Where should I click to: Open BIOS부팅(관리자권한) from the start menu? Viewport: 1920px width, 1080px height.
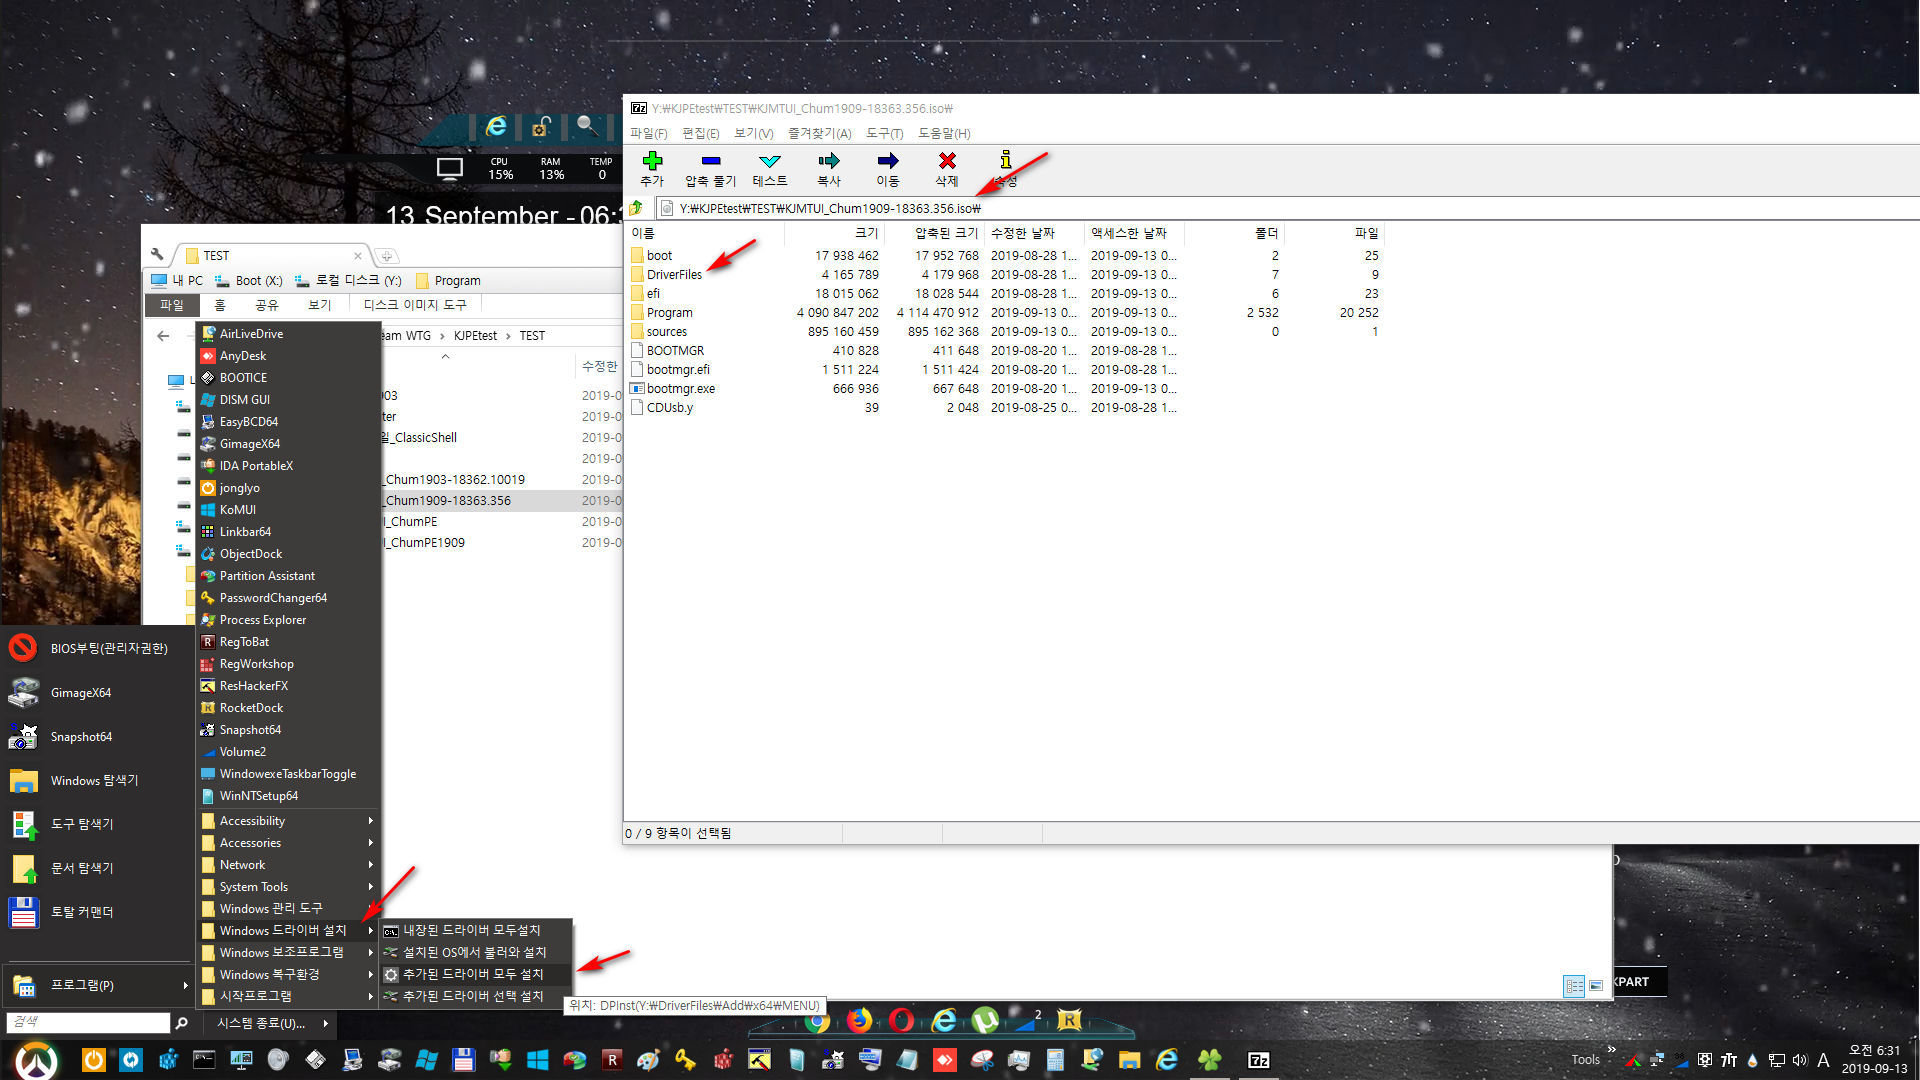pos(98,648)
